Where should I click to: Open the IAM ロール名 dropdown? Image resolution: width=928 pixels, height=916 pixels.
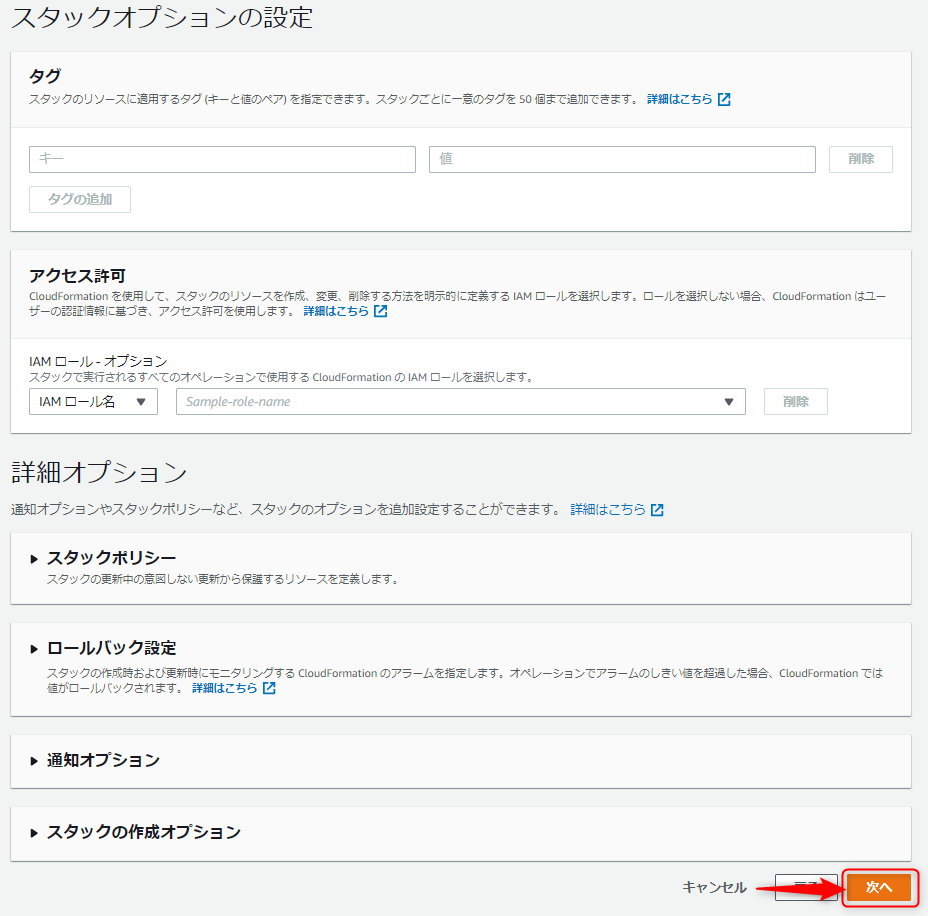[93, 402]
